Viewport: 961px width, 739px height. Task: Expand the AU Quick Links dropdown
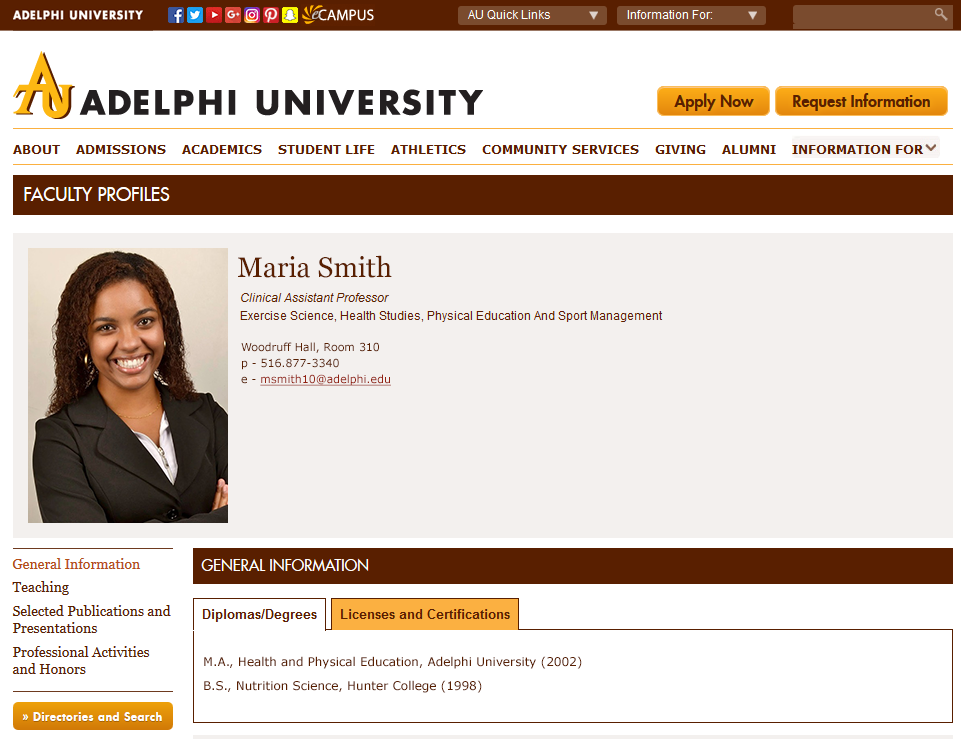click(532, 15)
